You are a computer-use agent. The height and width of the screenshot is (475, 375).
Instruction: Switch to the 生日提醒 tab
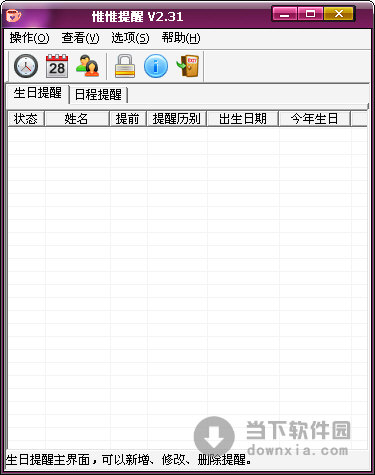pos(38,93)
